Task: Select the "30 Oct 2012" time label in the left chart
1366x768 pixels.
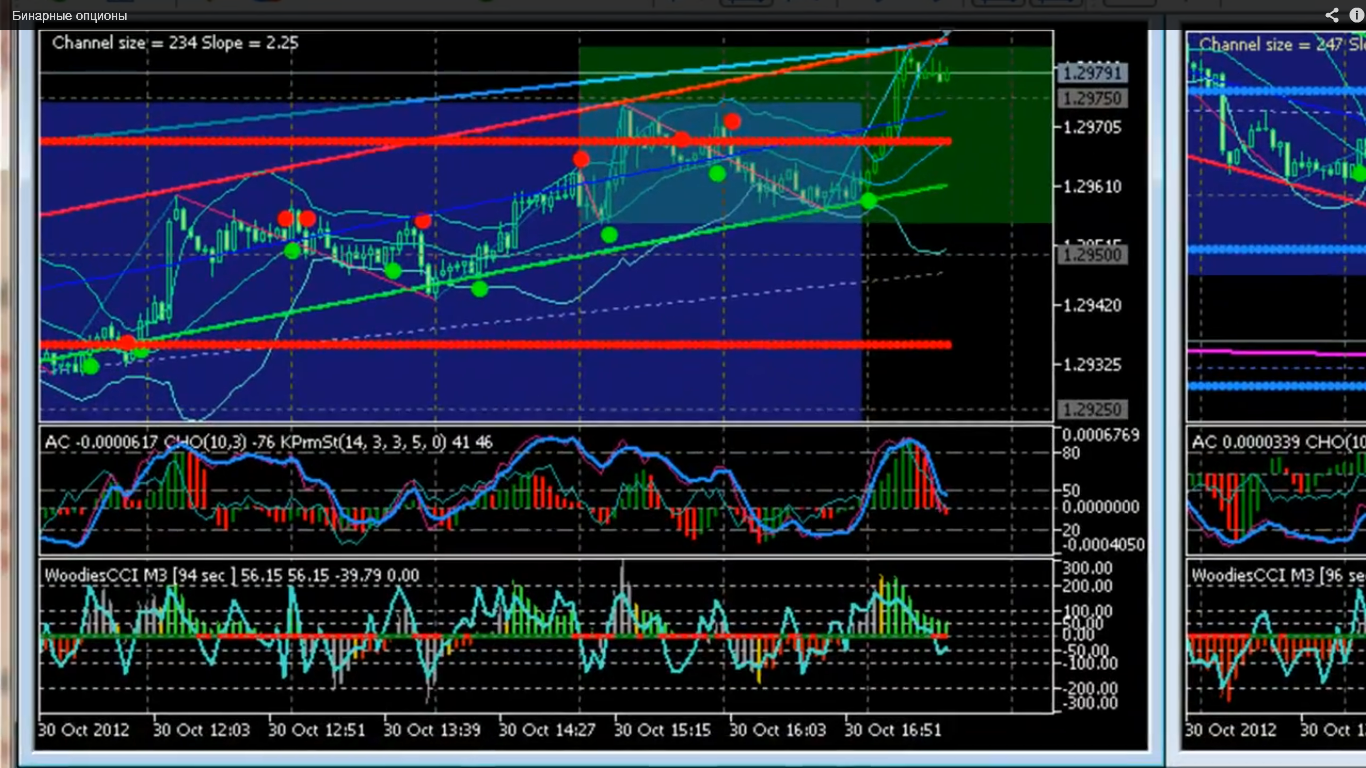Action: pyautogui.click(x=84, y=730)
